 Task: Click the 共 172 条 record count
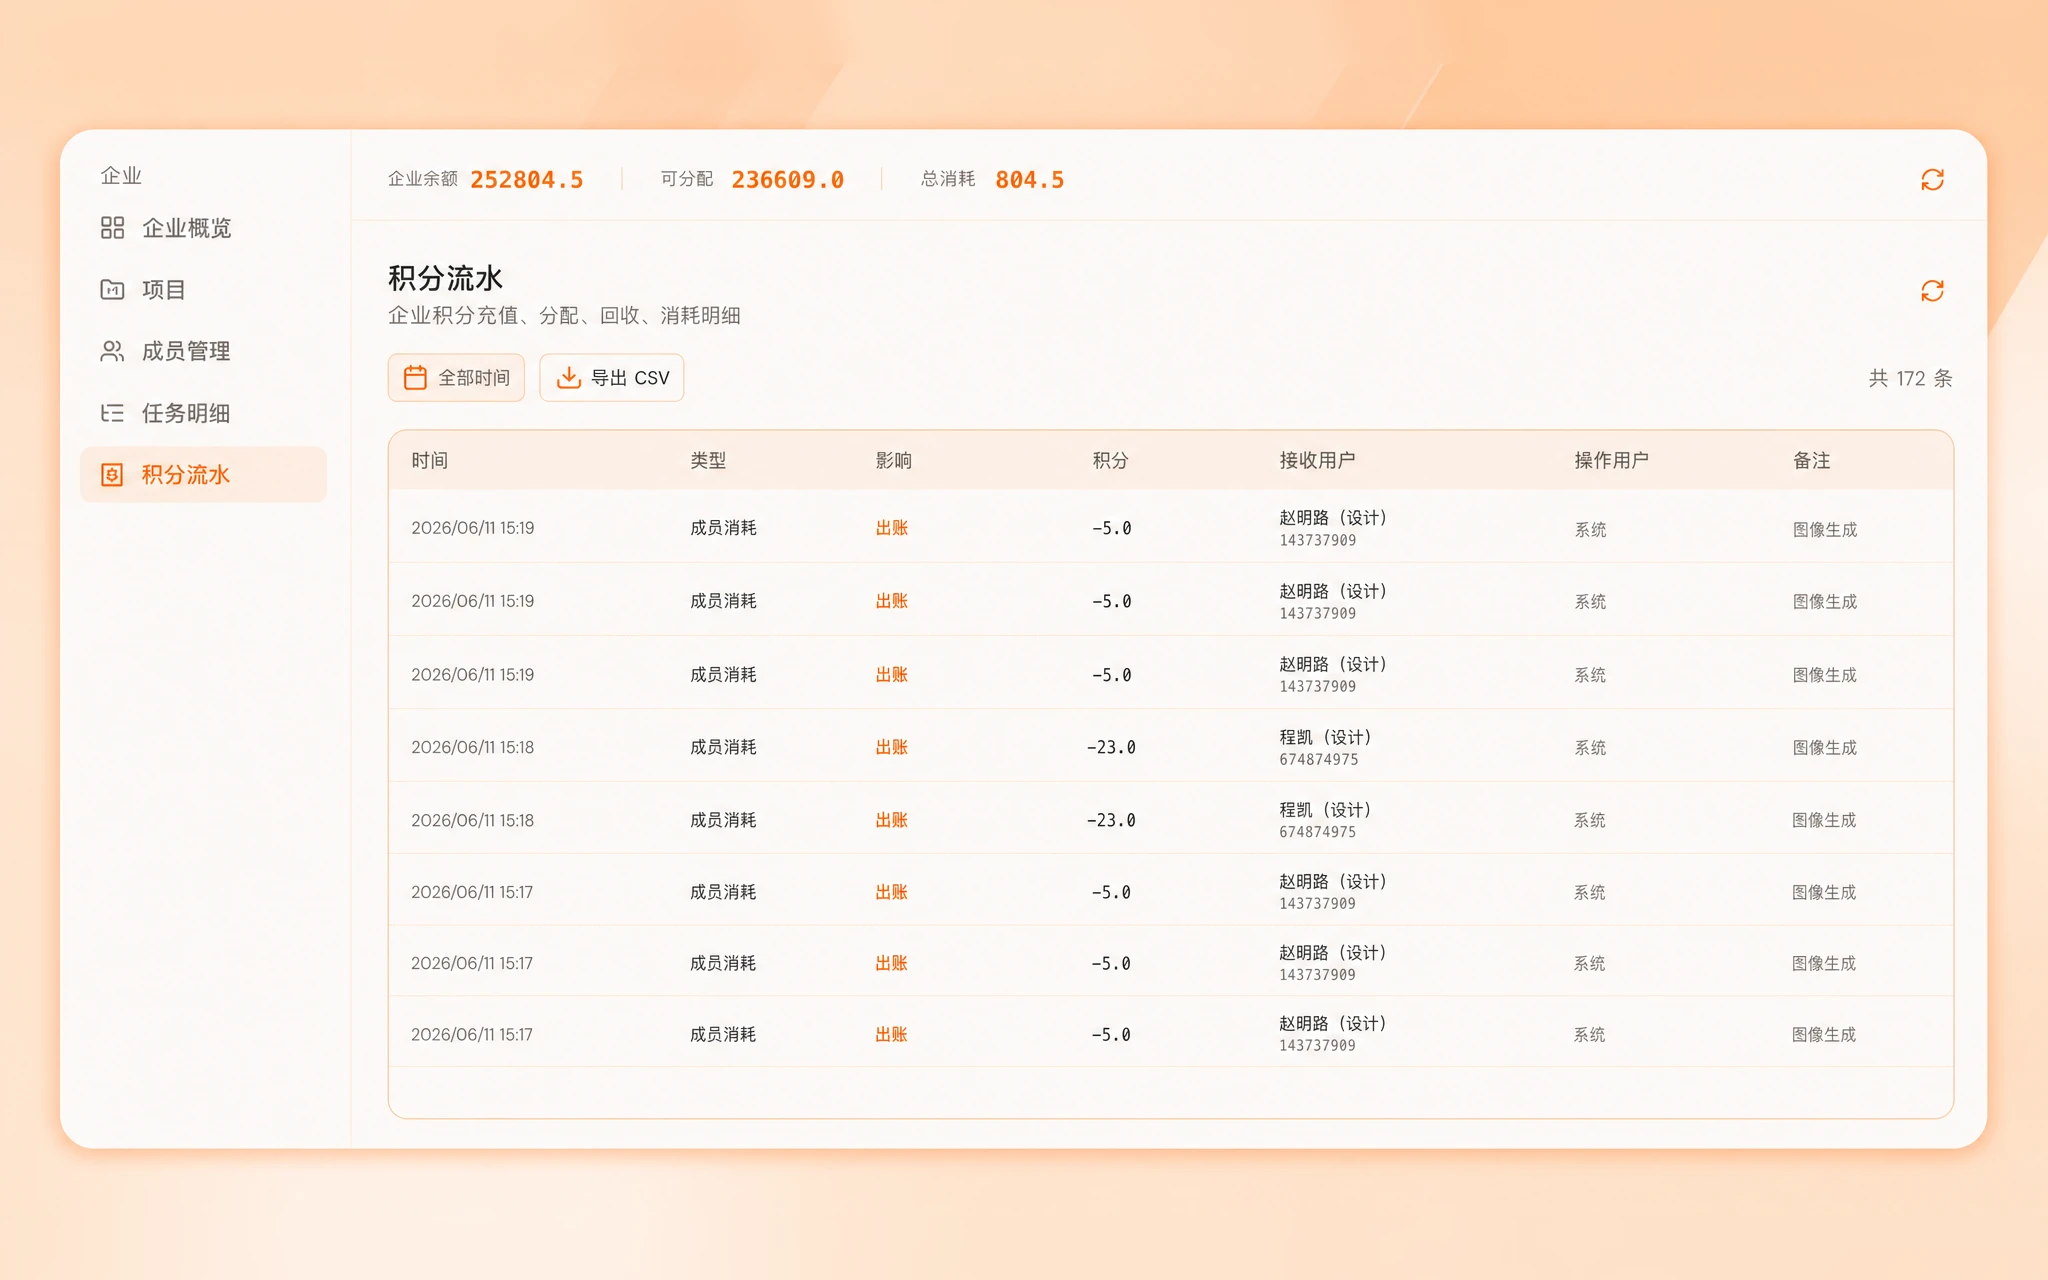[1911, 378]
